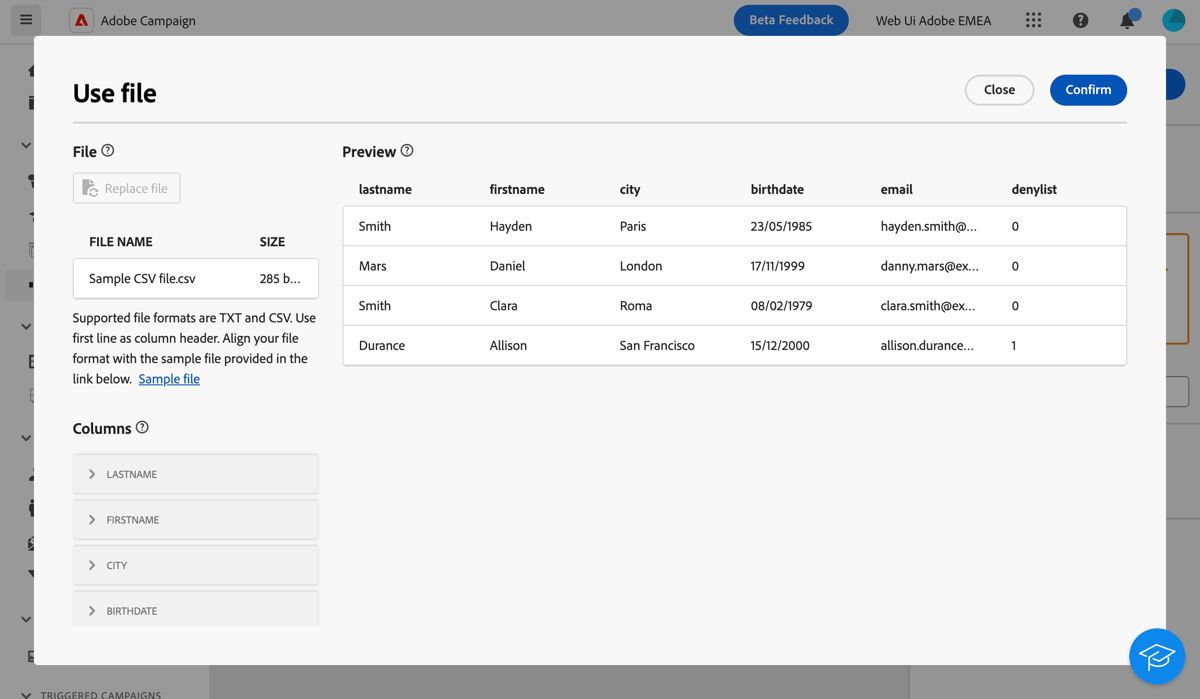The image size is (1200, 699).
Task: Open the Help question mark icon
Action: pos(1080,20)
